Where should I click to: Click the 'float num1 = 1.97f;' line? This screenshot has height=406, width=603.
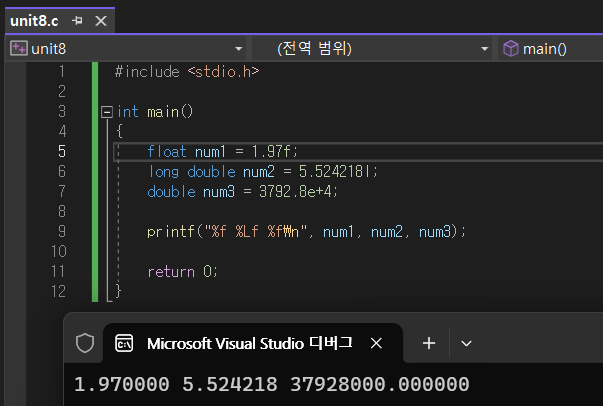tap(222, 151)
